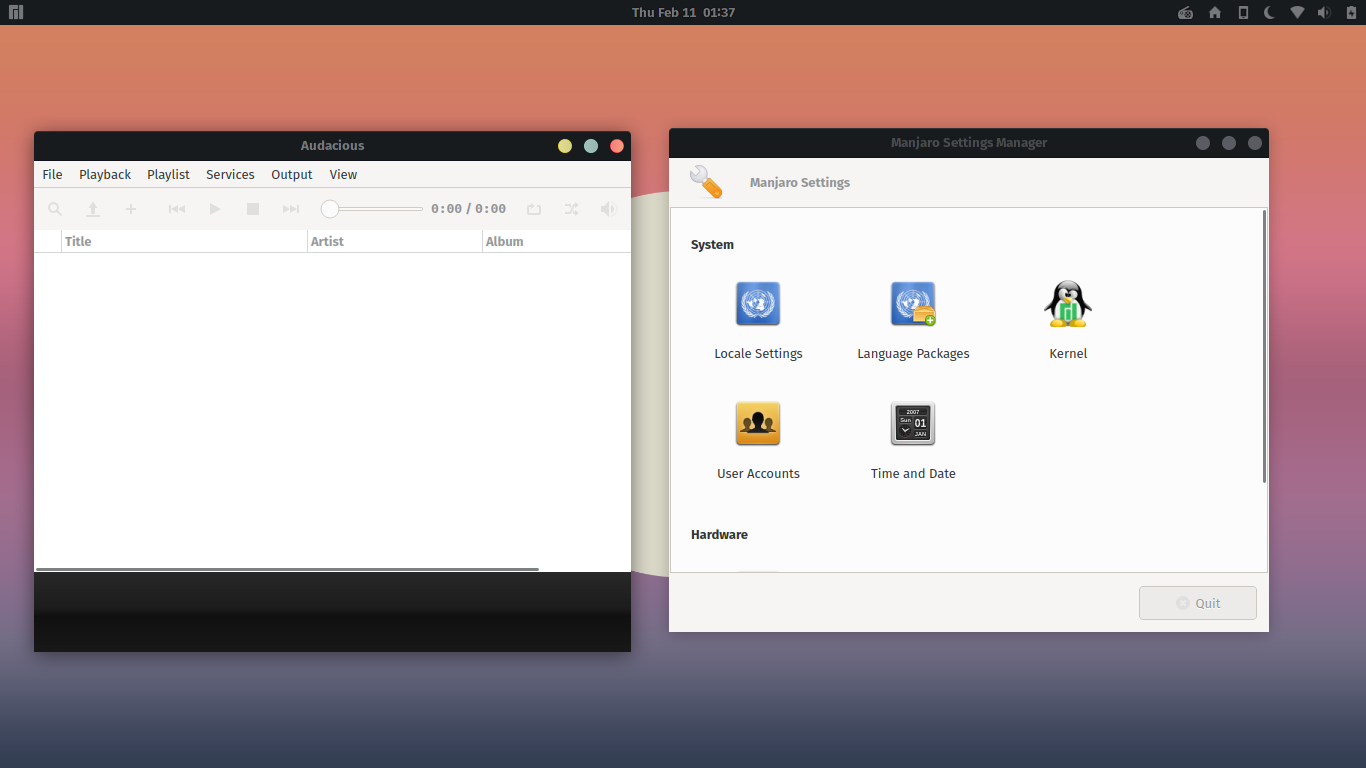This screenshot has height=768, width=1366.
Task: Open the Services menu in Audacious
Action: pos(230,174)
